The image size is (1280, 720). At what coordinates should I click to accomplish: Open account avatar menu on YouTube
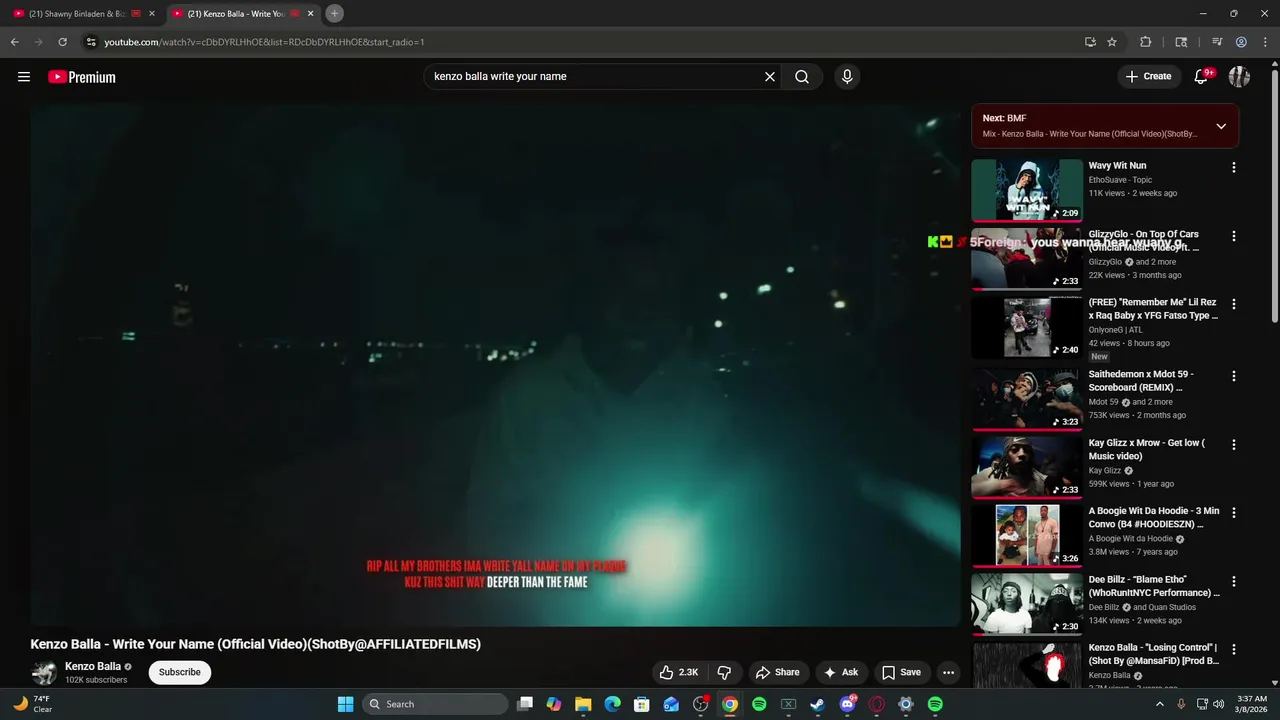point(1239,77)
